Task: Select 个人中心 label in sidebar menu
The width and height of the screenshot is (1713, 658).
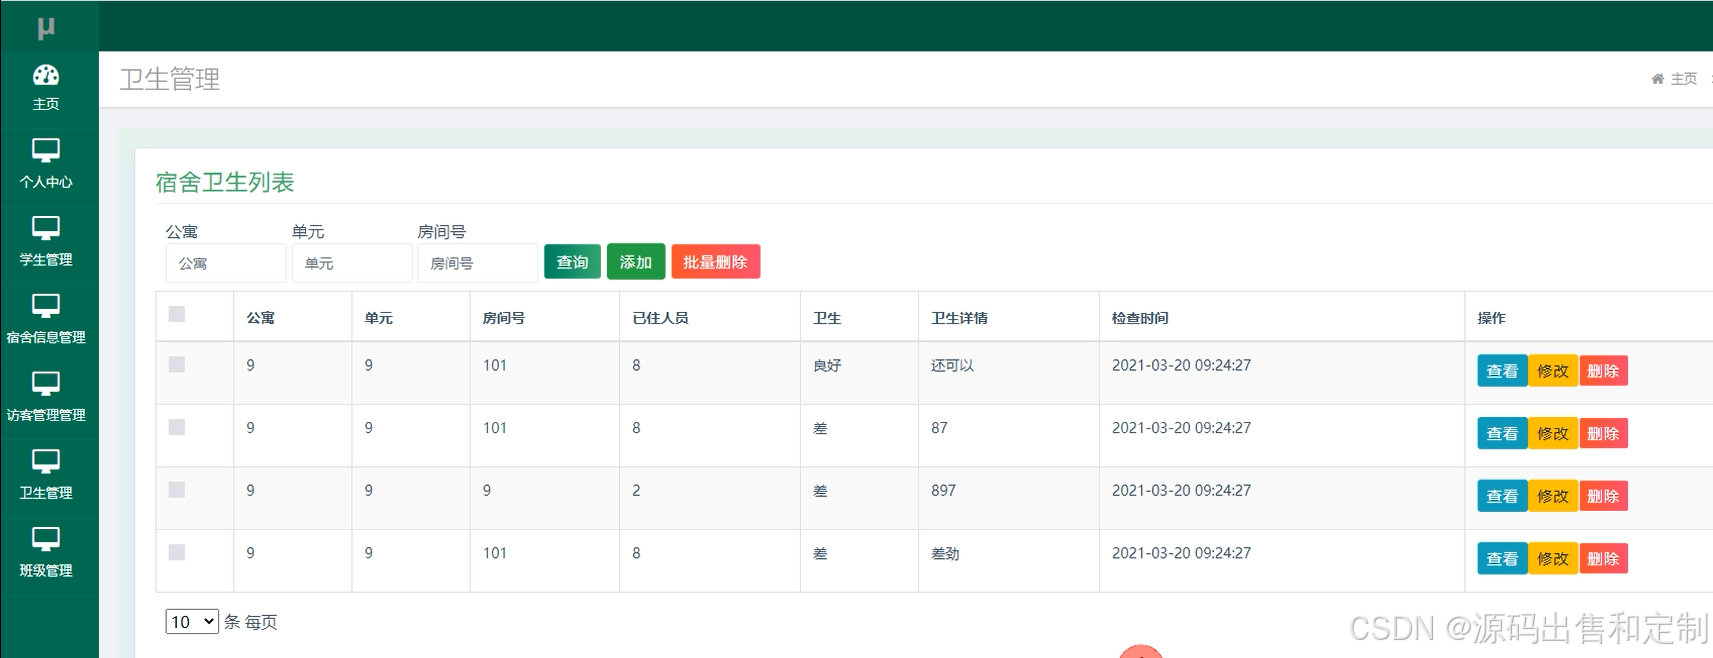Action: click(46, 182)
